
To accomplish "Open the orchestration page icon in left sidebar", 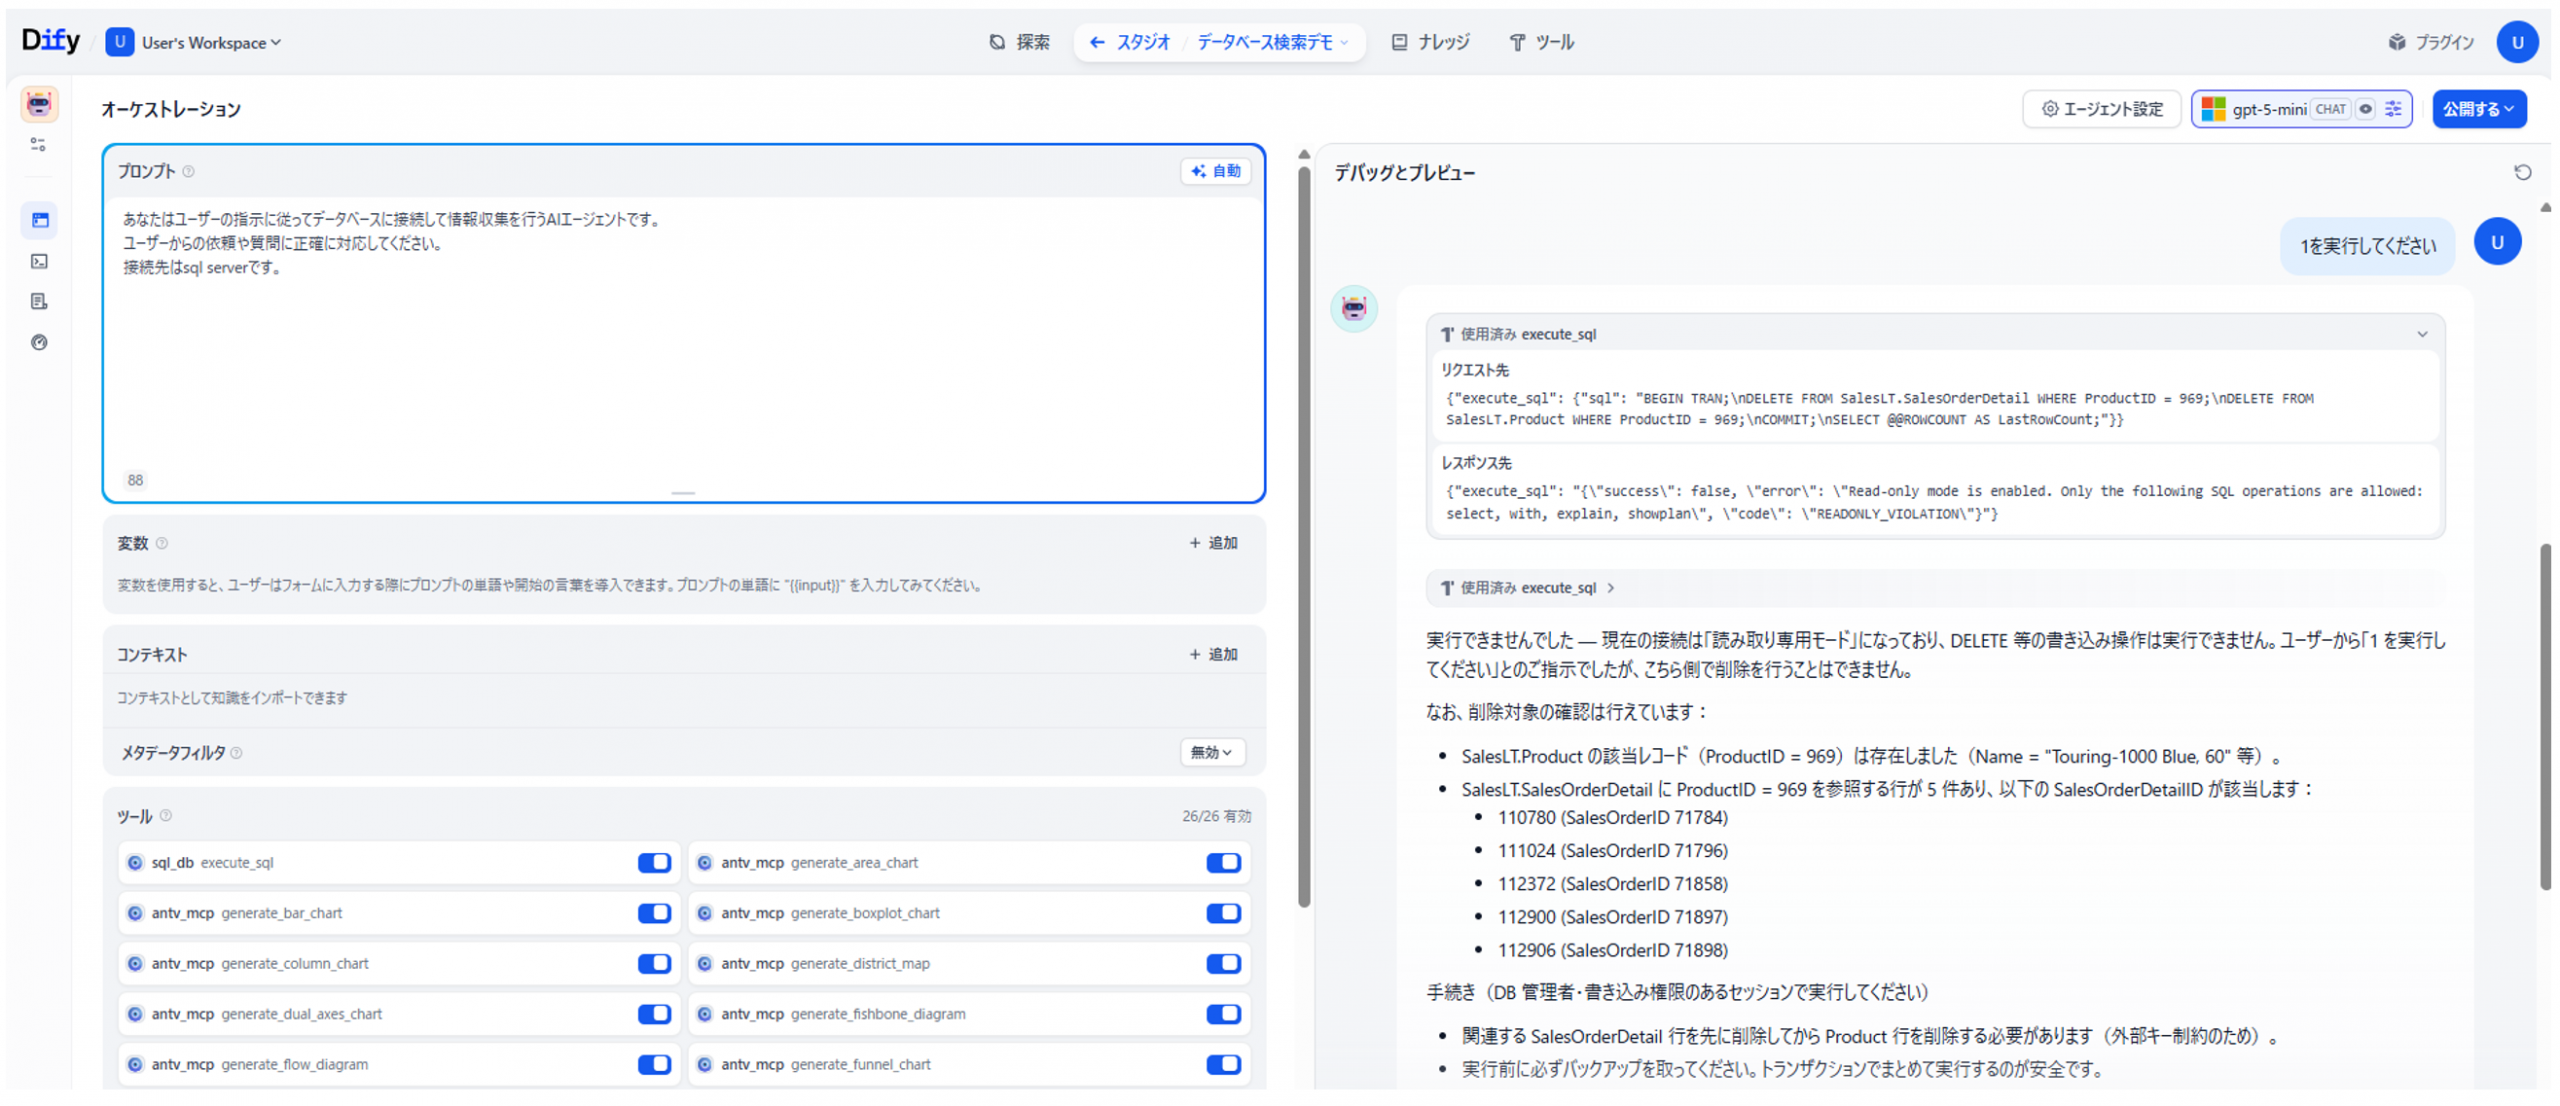I will click(40, 220).
